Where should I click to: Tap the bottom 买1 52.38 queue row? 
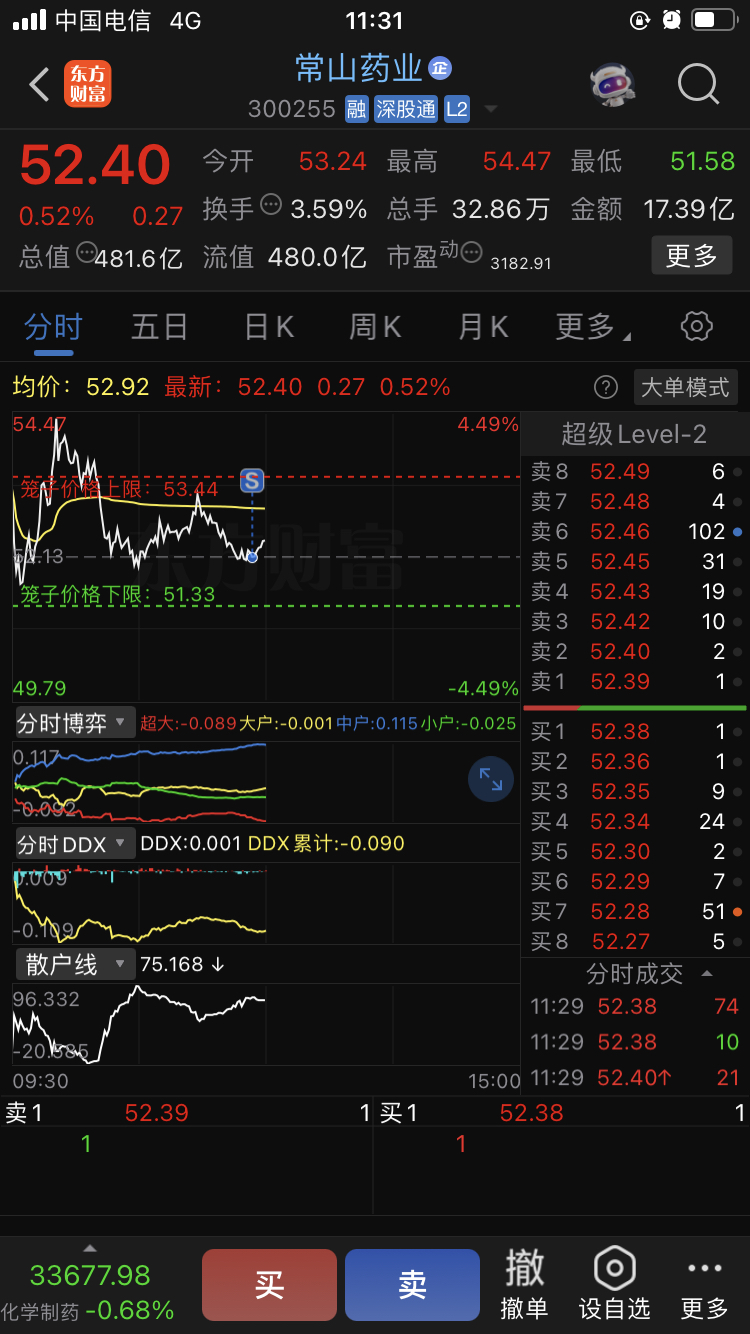point(562,1113)
